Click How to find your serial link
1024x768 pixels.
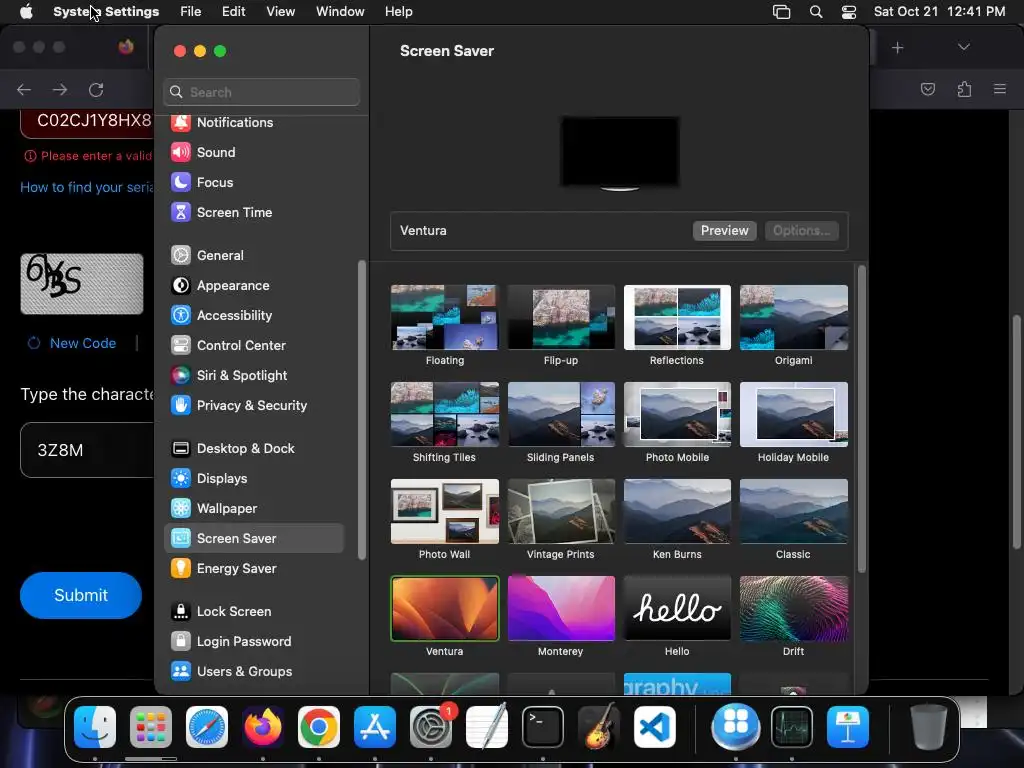tap(87, 187)
